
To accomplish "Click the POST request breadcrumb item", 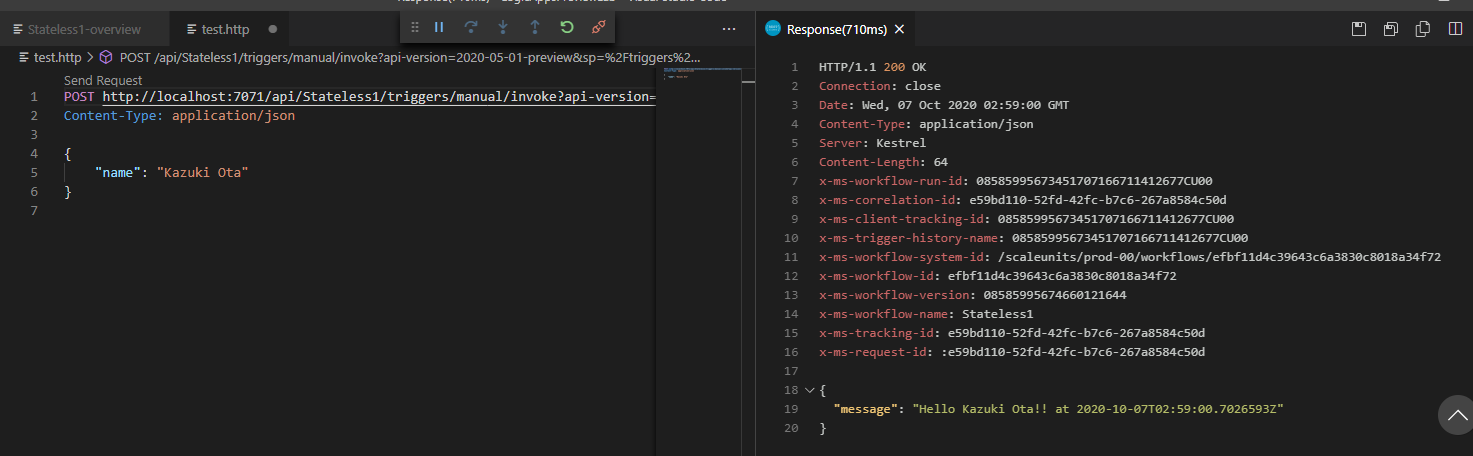I will pyautogui.click(x=410, y=57).
